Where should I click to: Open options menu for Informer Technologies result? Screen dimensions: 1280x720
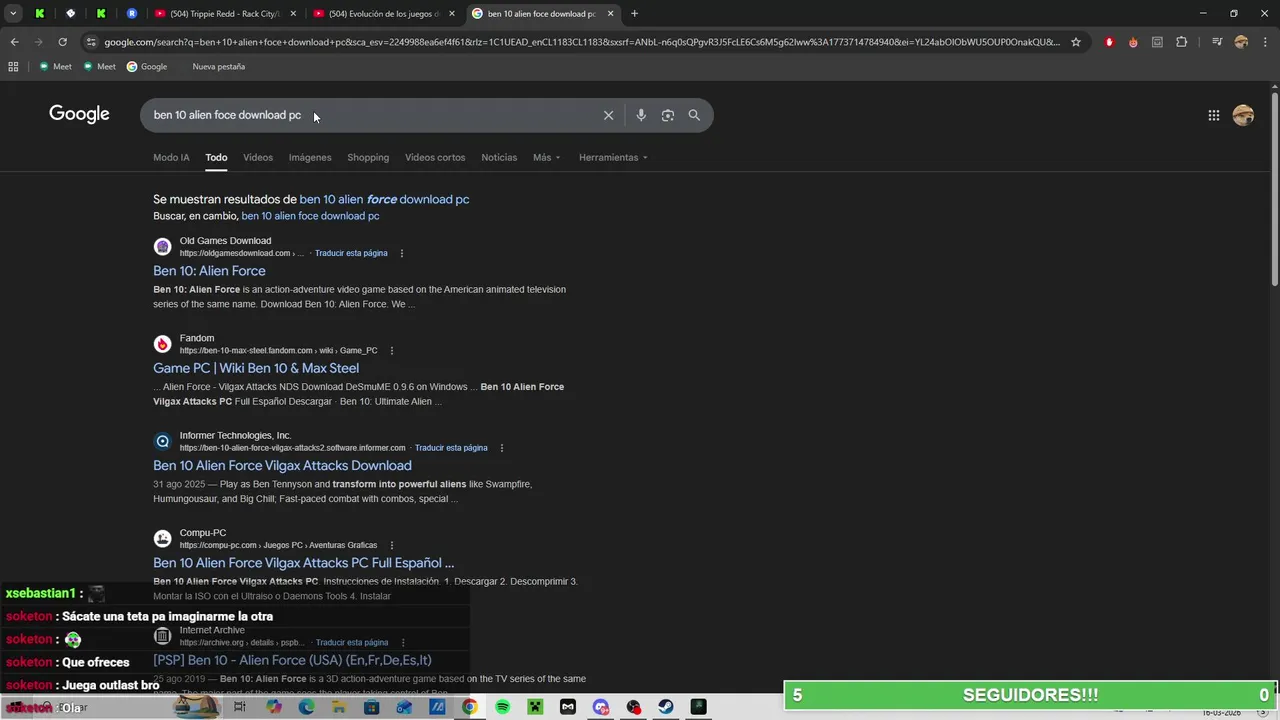[x=502, y=448]
